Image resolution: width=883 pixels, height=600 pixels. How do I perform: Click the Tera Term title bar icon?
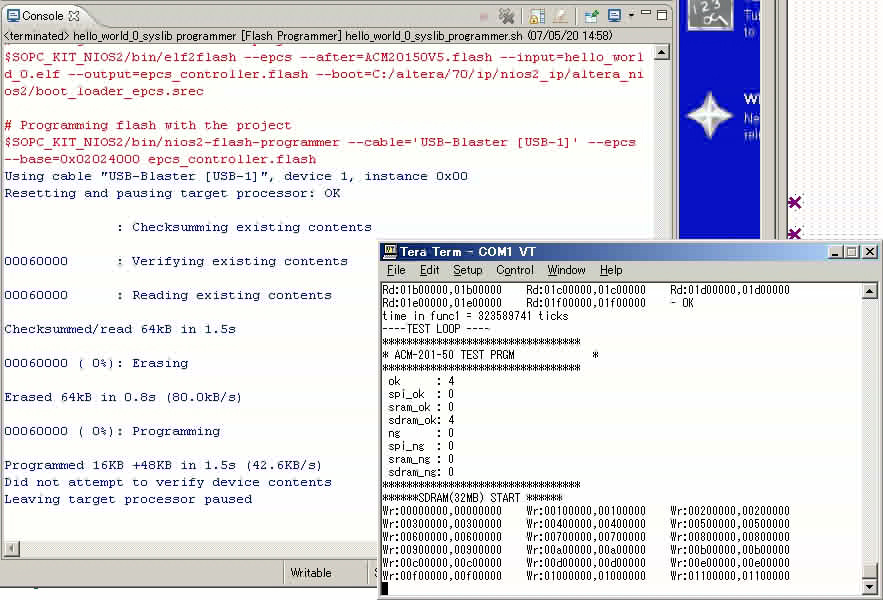pyautogui.click(x=390, y=252)
